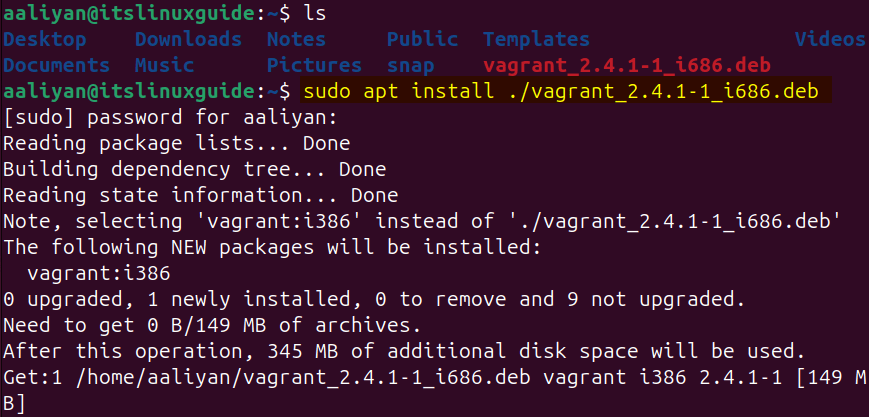The height and width of the screenshot is (417, 869).
Task: Click the Desktop directory in ls output
Action: click(44, 40)
